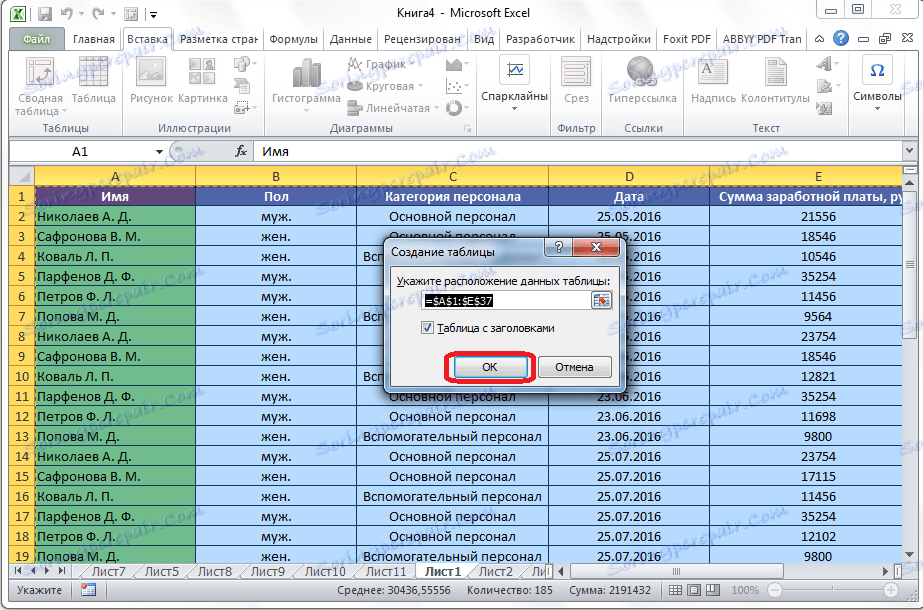
Task: Click the Картинка clip art icon
Action: pyautogui.click(x=202, y=72)
